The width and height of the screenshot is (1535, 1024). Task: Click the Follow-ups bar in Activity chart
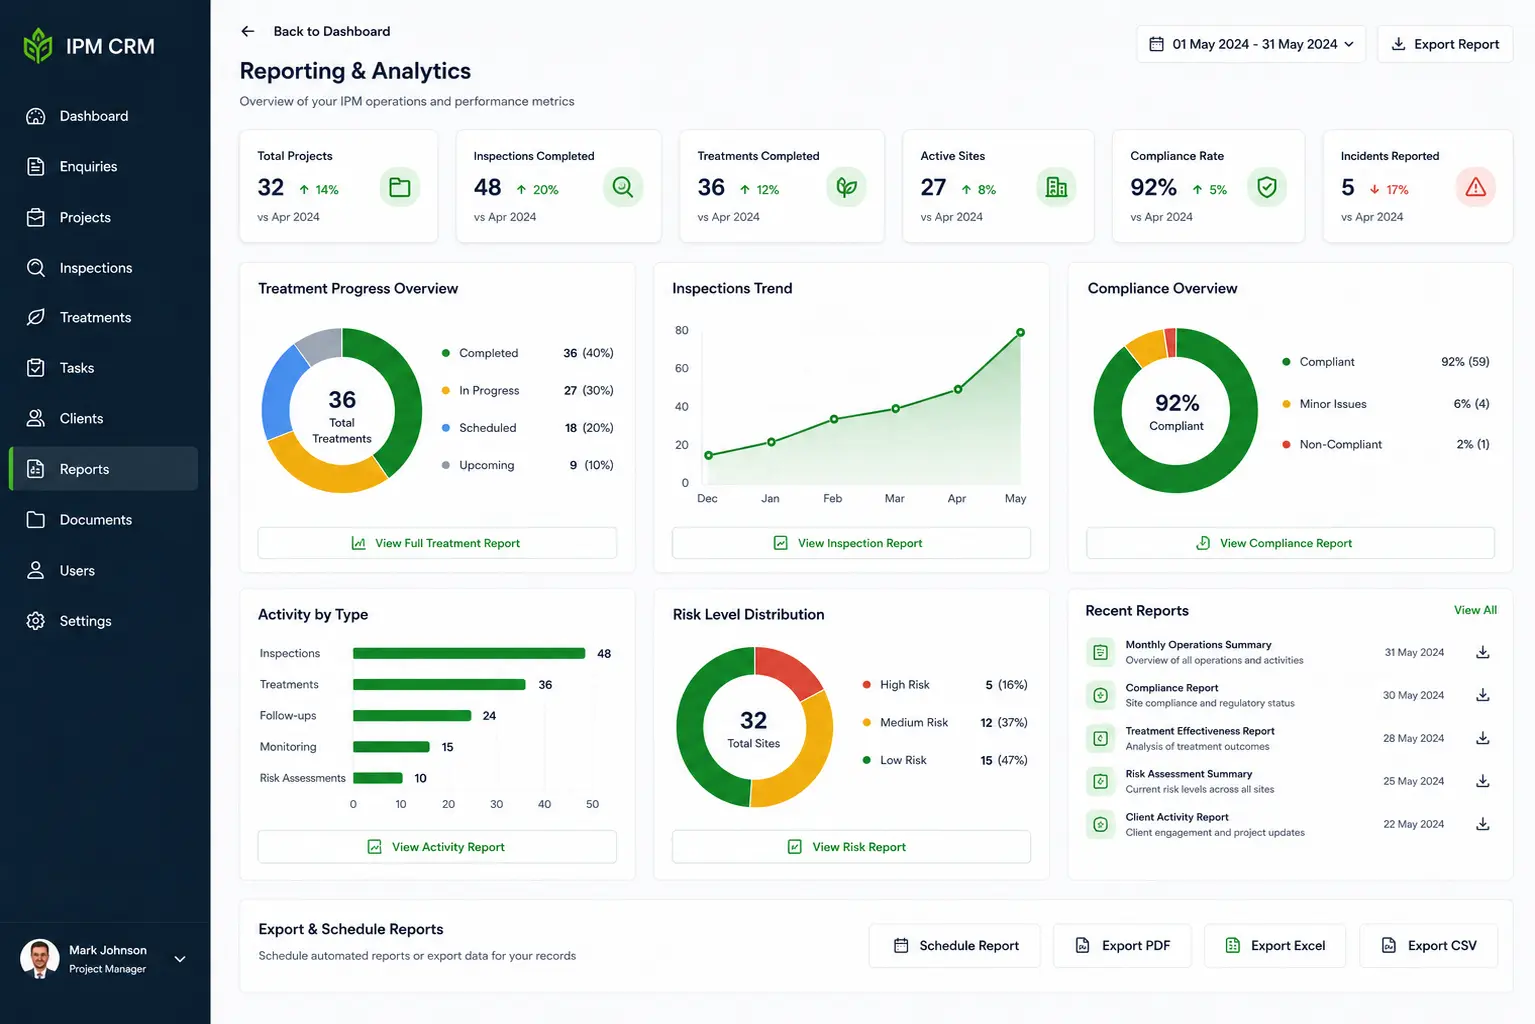[x=412, y=716]
